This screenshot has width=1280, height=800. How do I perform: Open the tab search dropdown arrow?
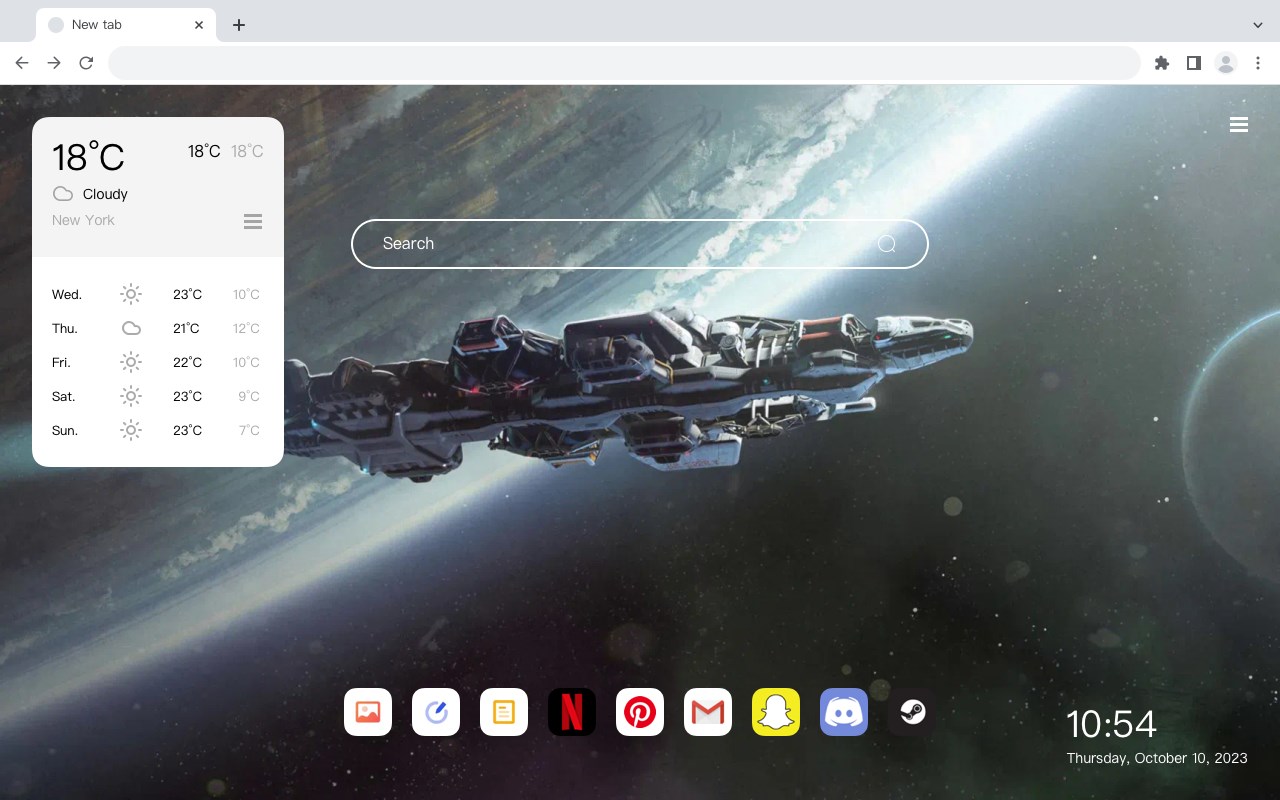pos(1258,24)
